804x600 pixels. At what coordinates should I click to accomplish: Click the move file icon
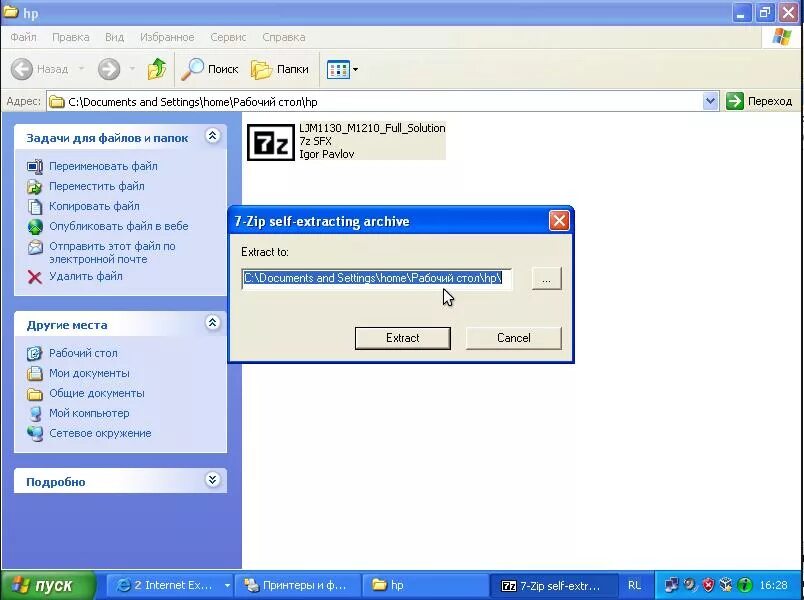pyautogui.click(x=35, y=187)
